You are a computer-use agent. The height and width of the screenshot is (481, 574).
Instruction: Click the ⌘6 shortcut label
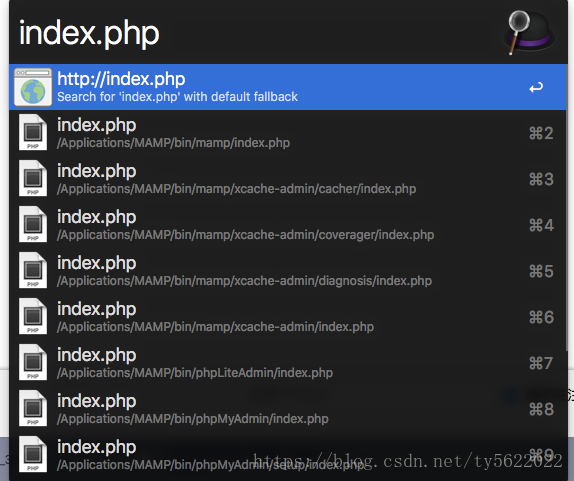[x=541, y=317]
